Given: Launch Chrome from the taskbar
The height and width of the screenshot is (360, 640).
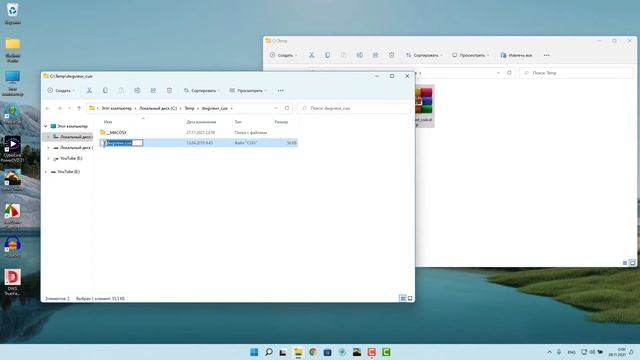Looking at the screenshot, I should [x=313, y=352].
